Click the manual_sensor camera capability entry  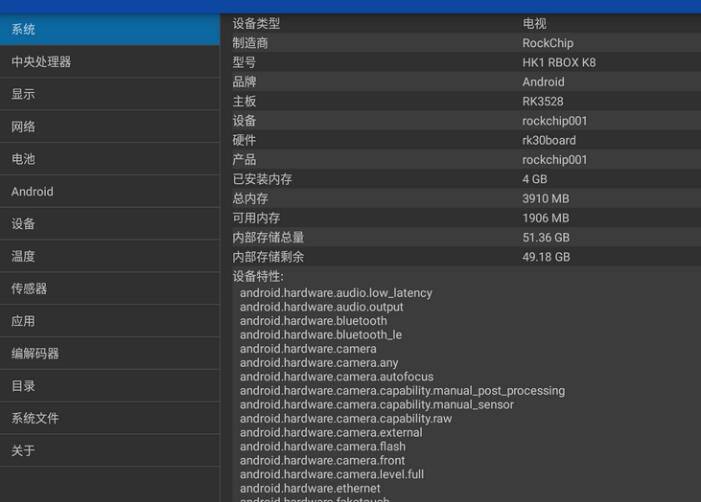(x=376, y=405)
